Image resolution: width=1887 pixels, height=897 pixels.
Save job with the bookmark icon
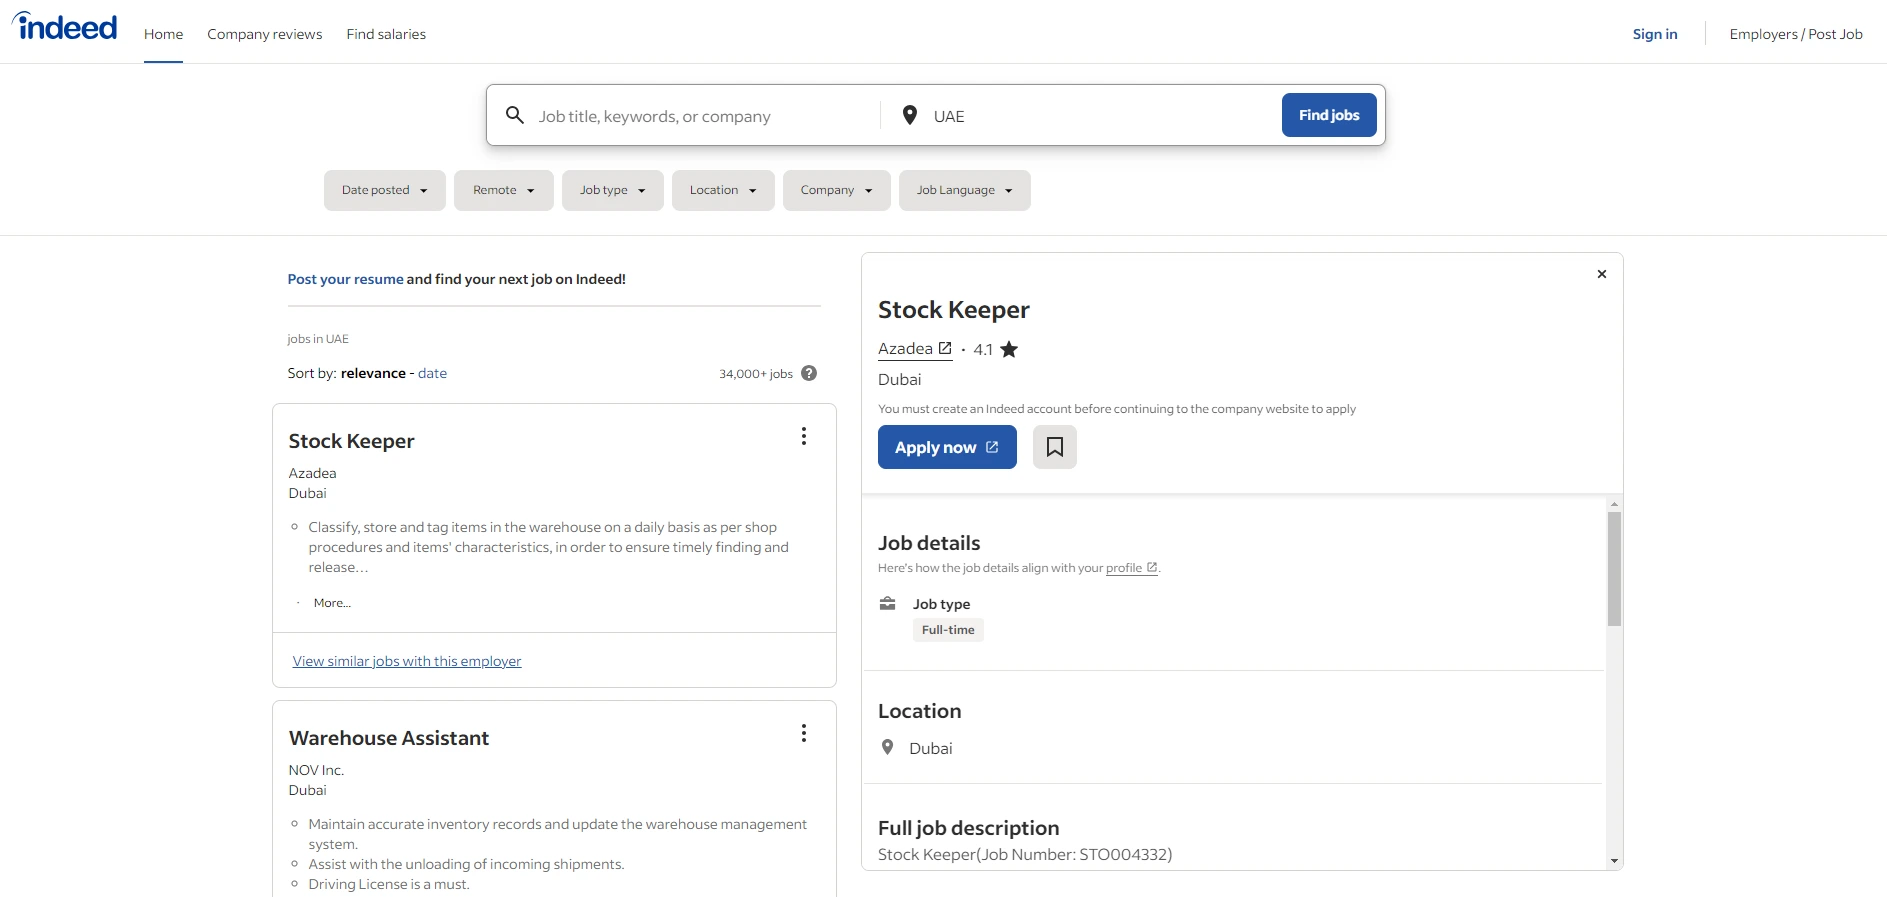(1055, 447)
